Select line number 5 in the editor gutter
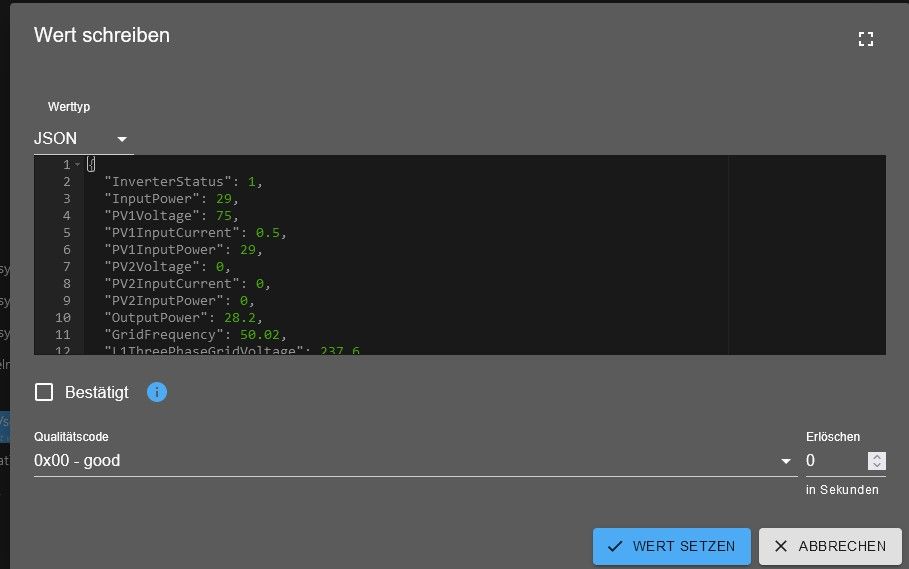This screenshot has height=569, width=909. (66, 233)
